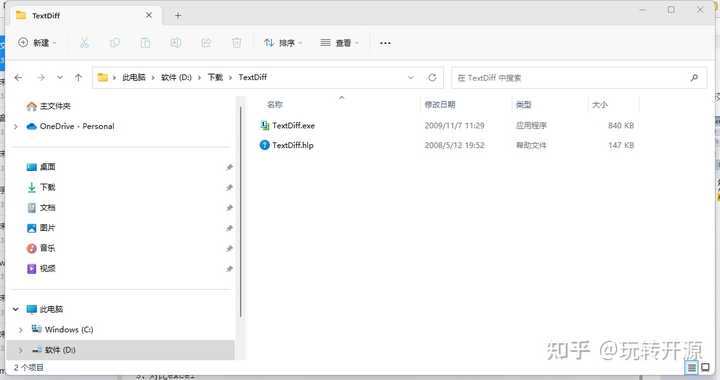
Task: Switch to large thumbnails view icon
Action: [x=705, y=367]
